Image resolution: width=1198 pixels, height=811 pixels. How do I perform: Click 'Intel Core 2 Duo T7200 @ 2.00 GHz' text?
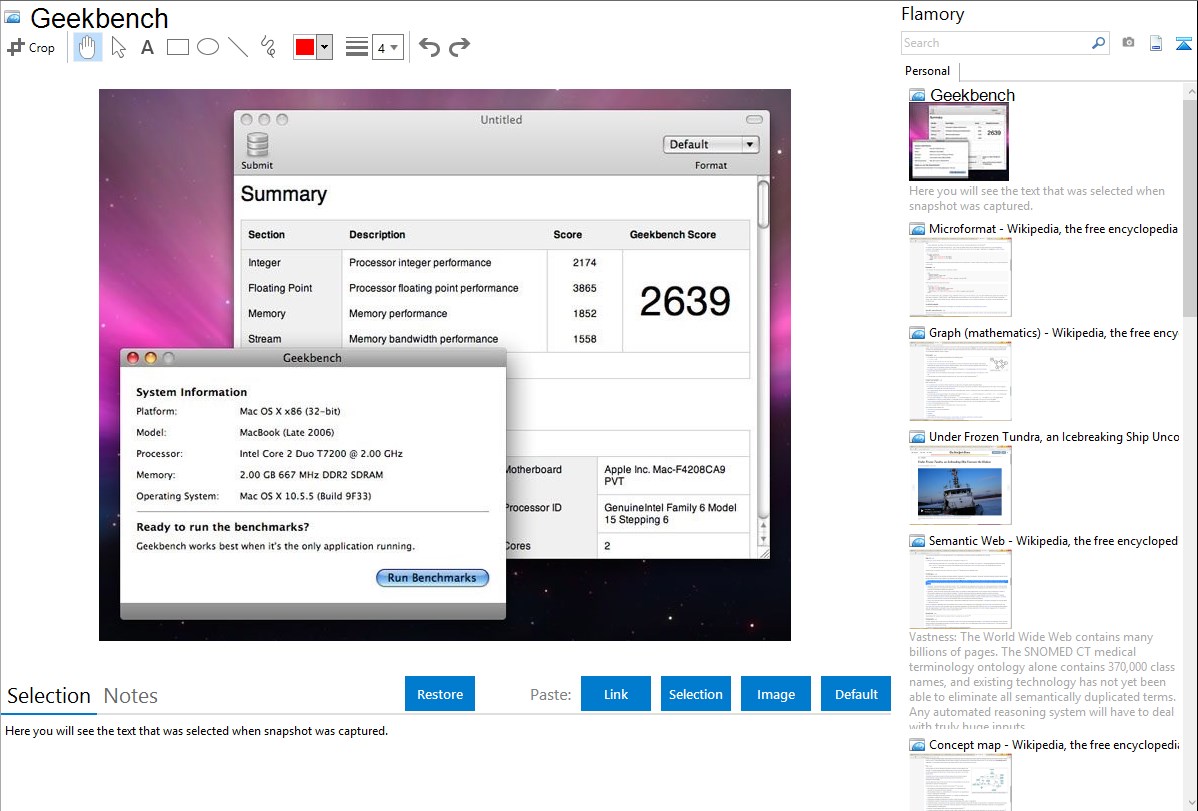[321, 453]
